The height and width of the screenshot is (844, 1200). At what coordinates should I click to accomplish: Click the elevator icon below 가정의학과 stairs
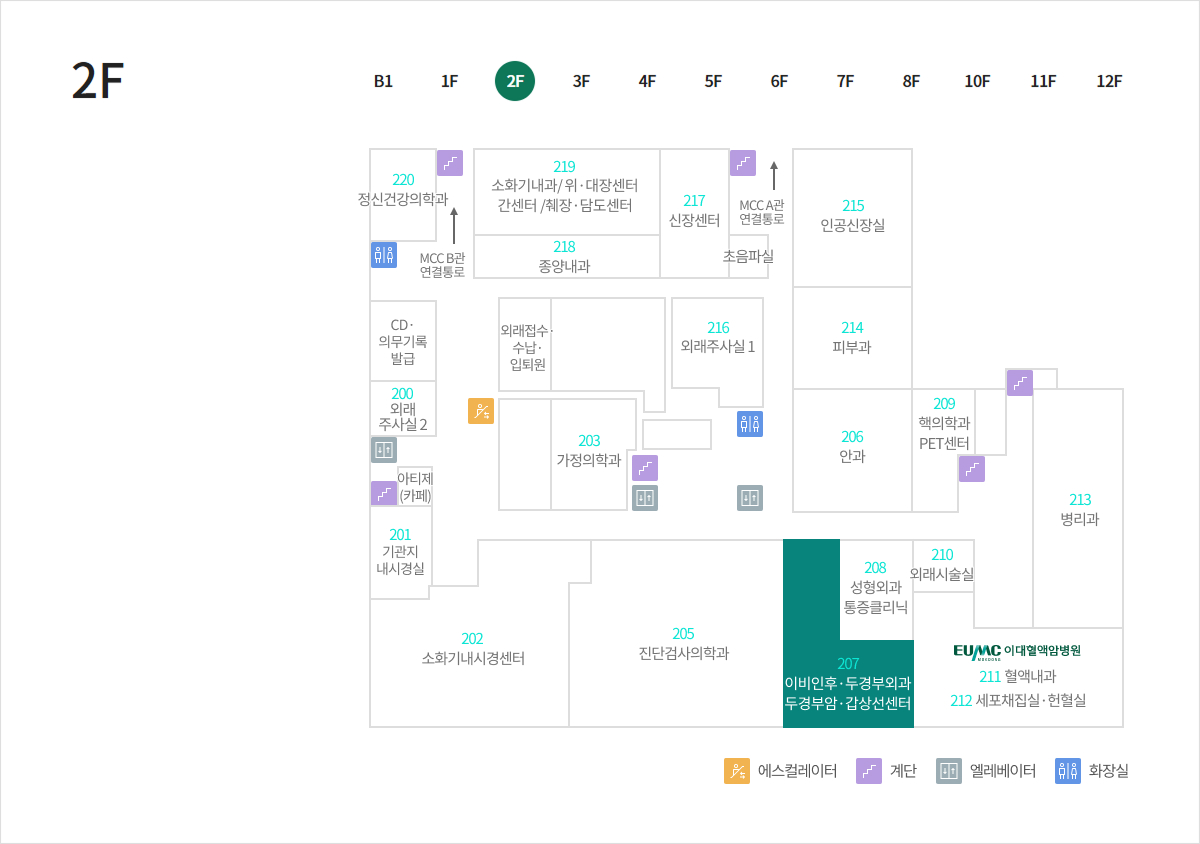[645, 498]
